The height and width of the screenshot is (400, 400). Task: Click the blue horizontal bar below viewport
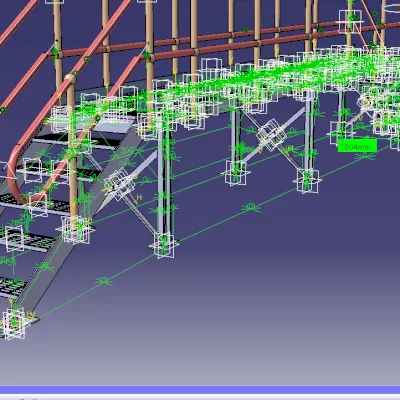(x=200, y=390)
